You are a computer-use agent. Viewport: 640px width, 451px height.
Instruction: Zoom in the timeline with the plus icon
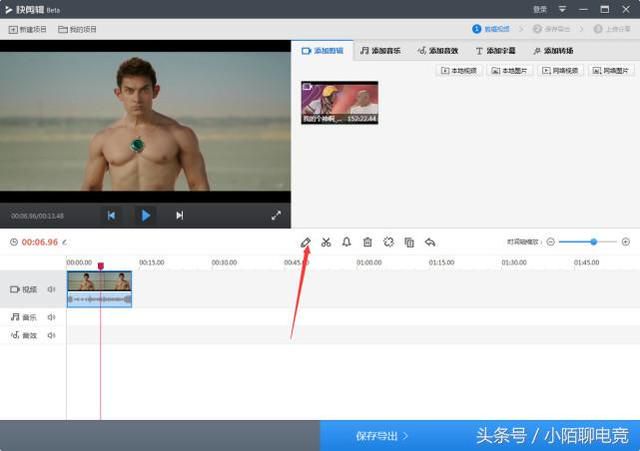pyautogui.click(x=626, y=242)
